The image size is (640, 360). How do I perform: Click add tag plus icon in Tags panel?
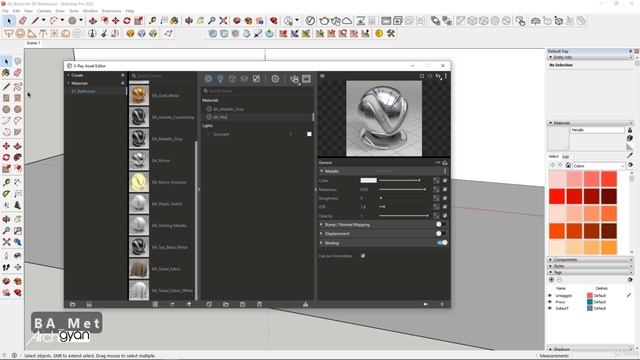[551, 280]
